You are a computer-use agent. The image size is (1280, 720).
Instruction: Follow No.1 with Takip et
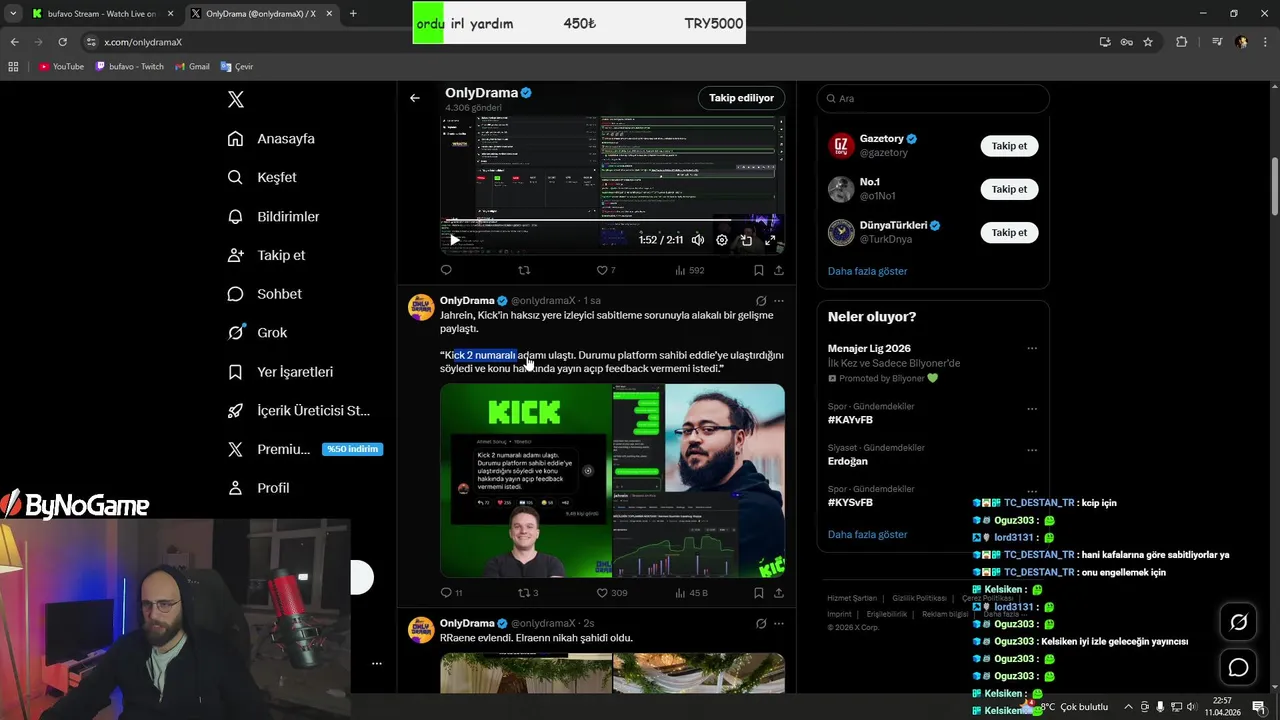point(1009,189)
